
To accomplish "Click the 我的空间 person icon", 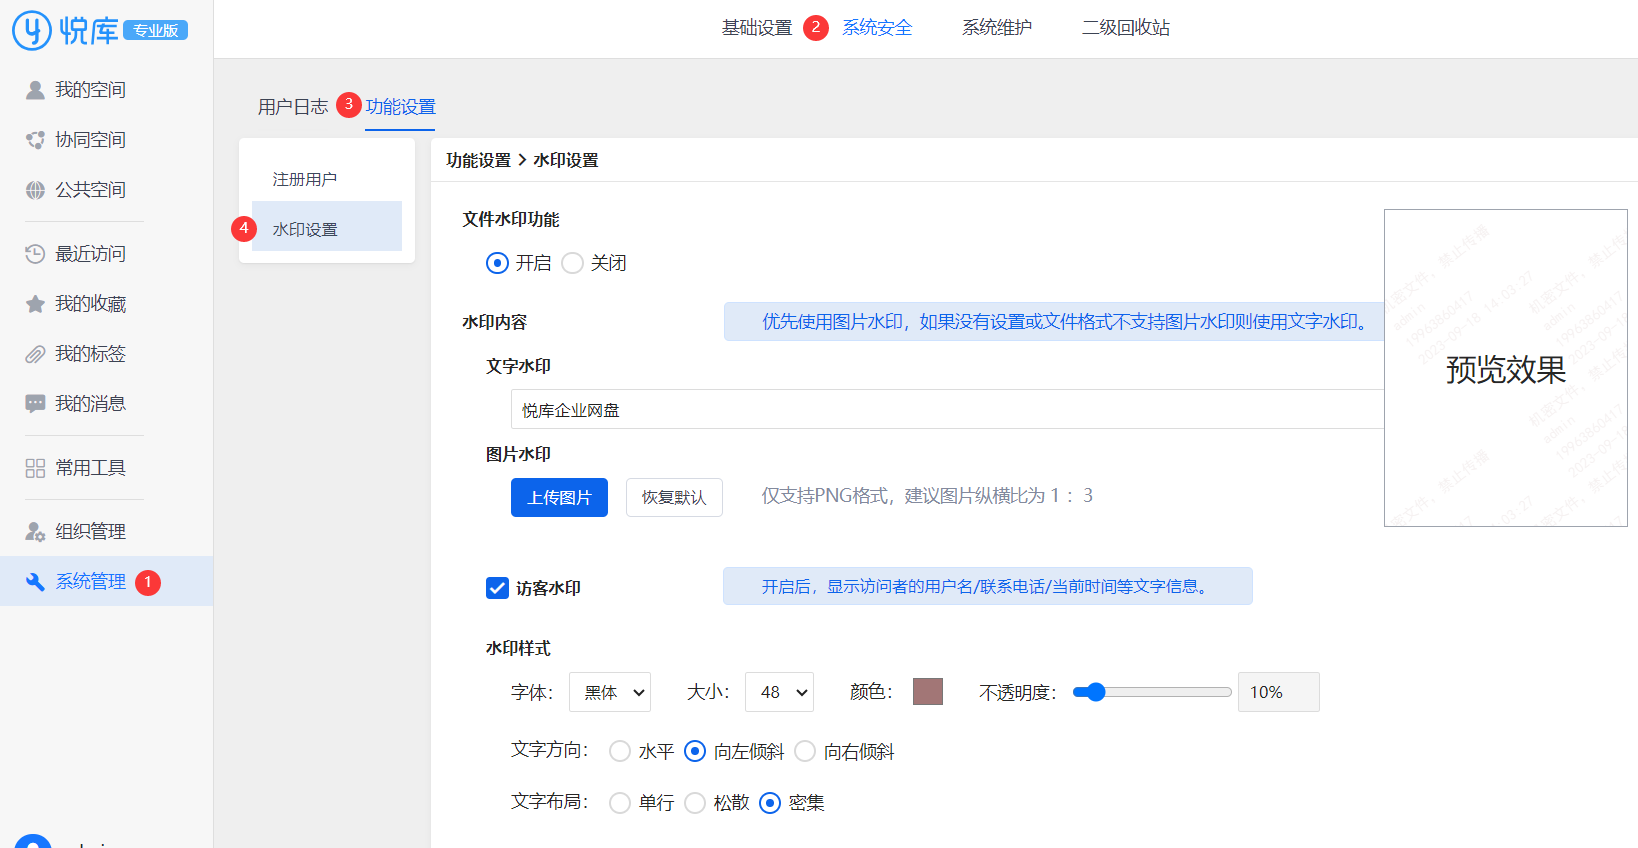I will click(x=35, y=90).
